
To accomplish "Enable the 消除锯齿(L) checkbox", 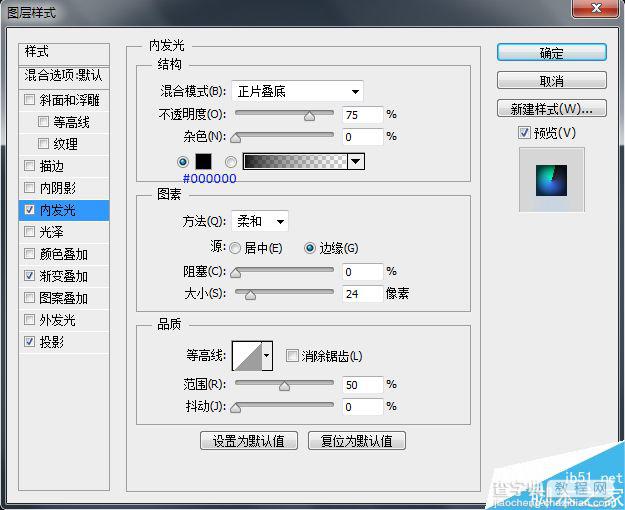I will [292, 355].
